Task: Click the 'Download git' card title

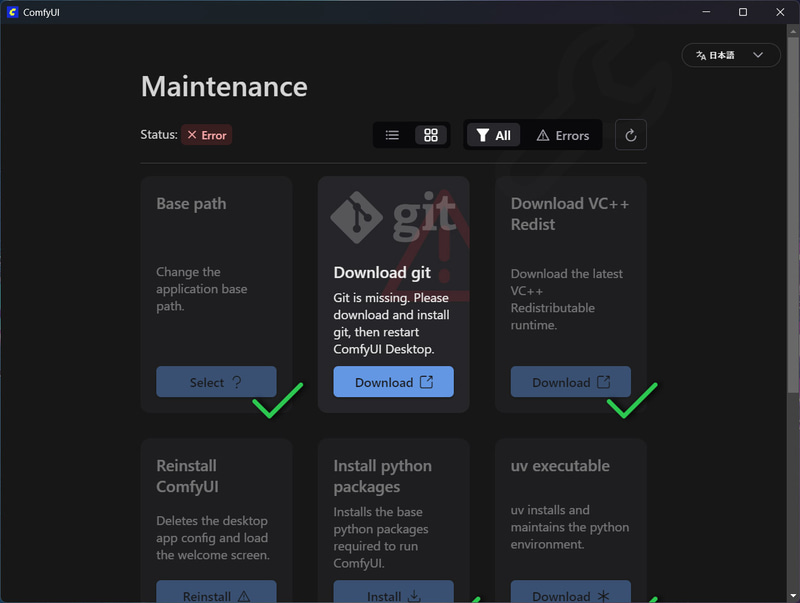Action: tap(382, 272)
